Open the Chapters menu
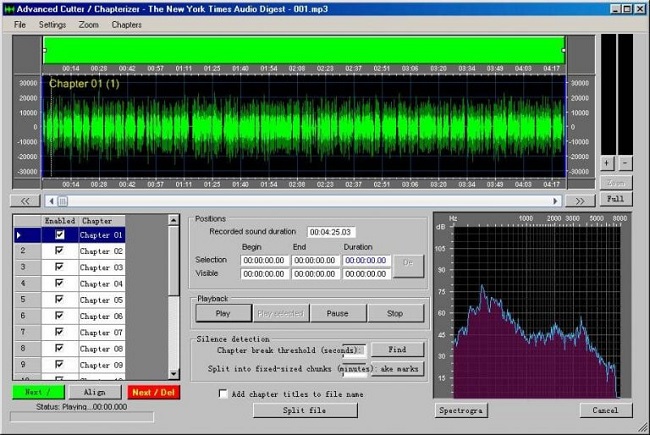 [126, 25]
